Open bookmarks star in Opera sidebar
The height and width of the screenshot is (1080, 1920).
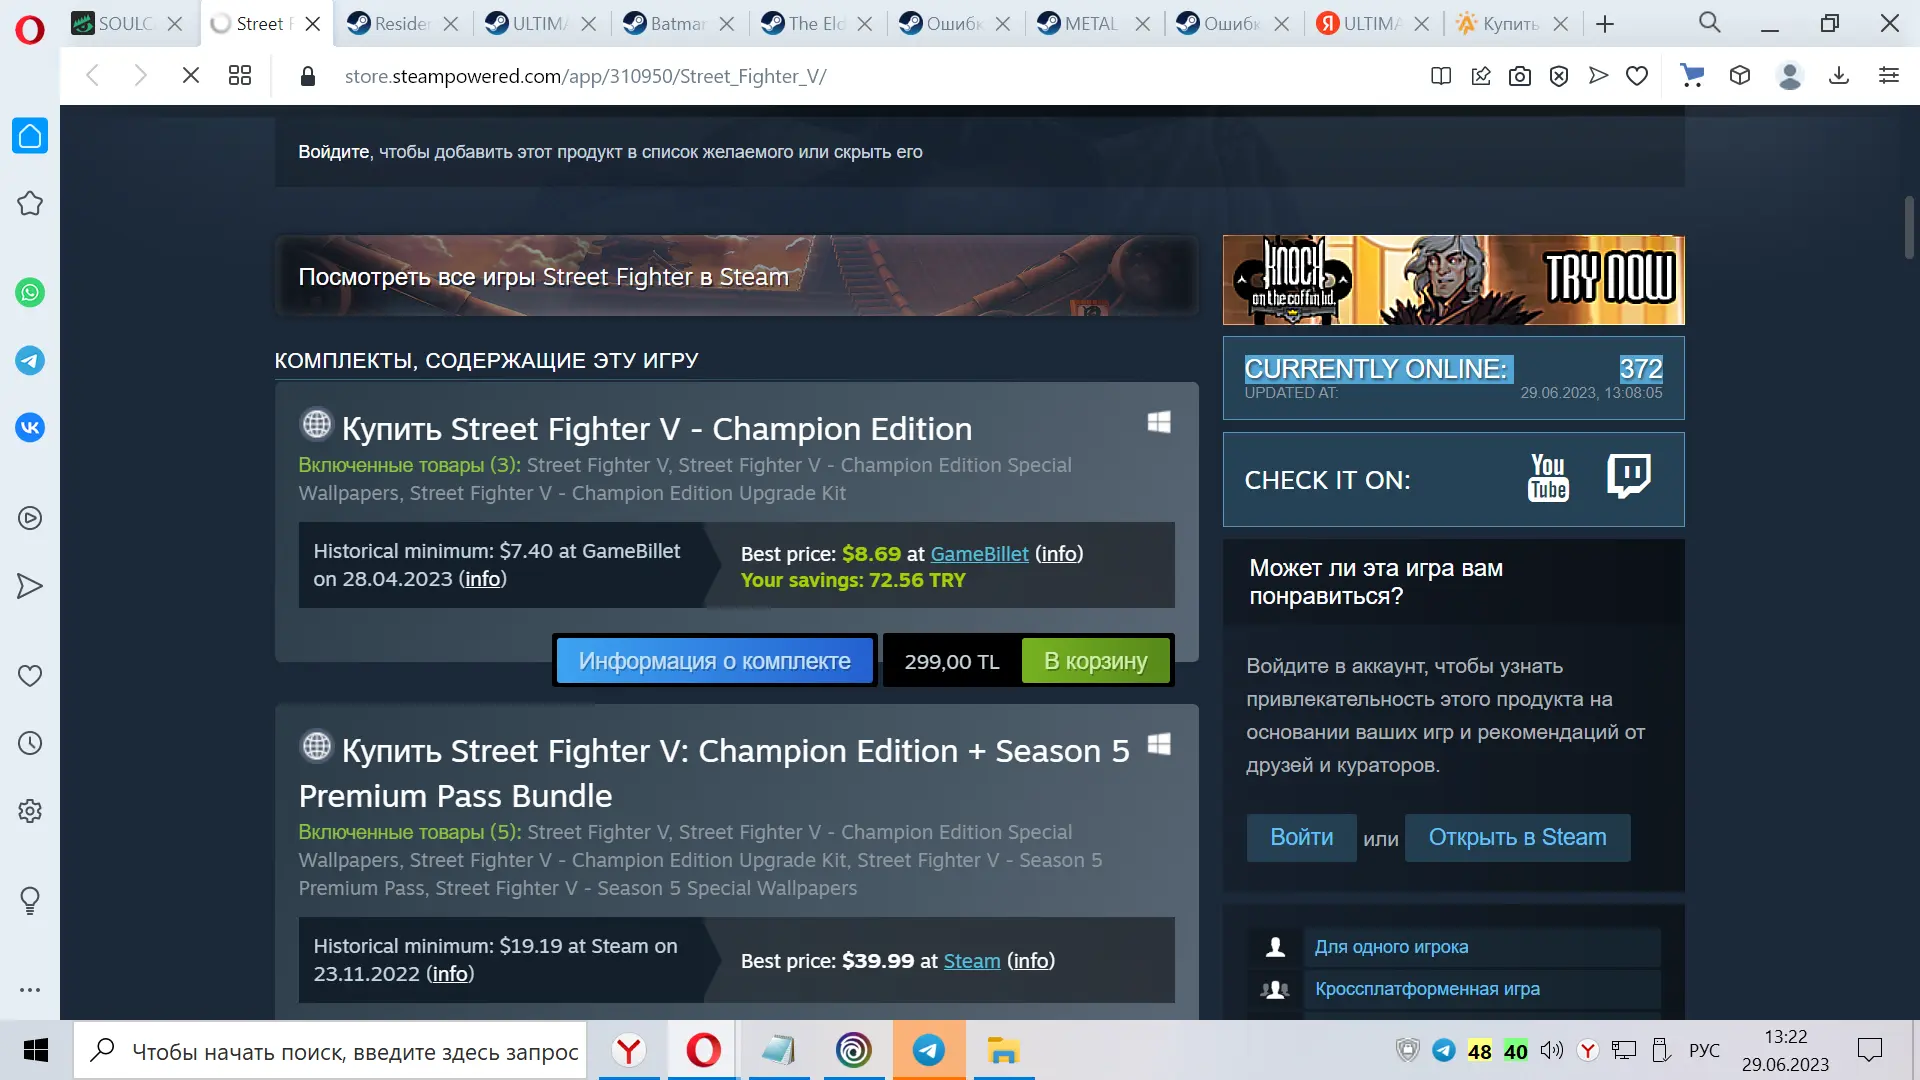pos(30,203)
